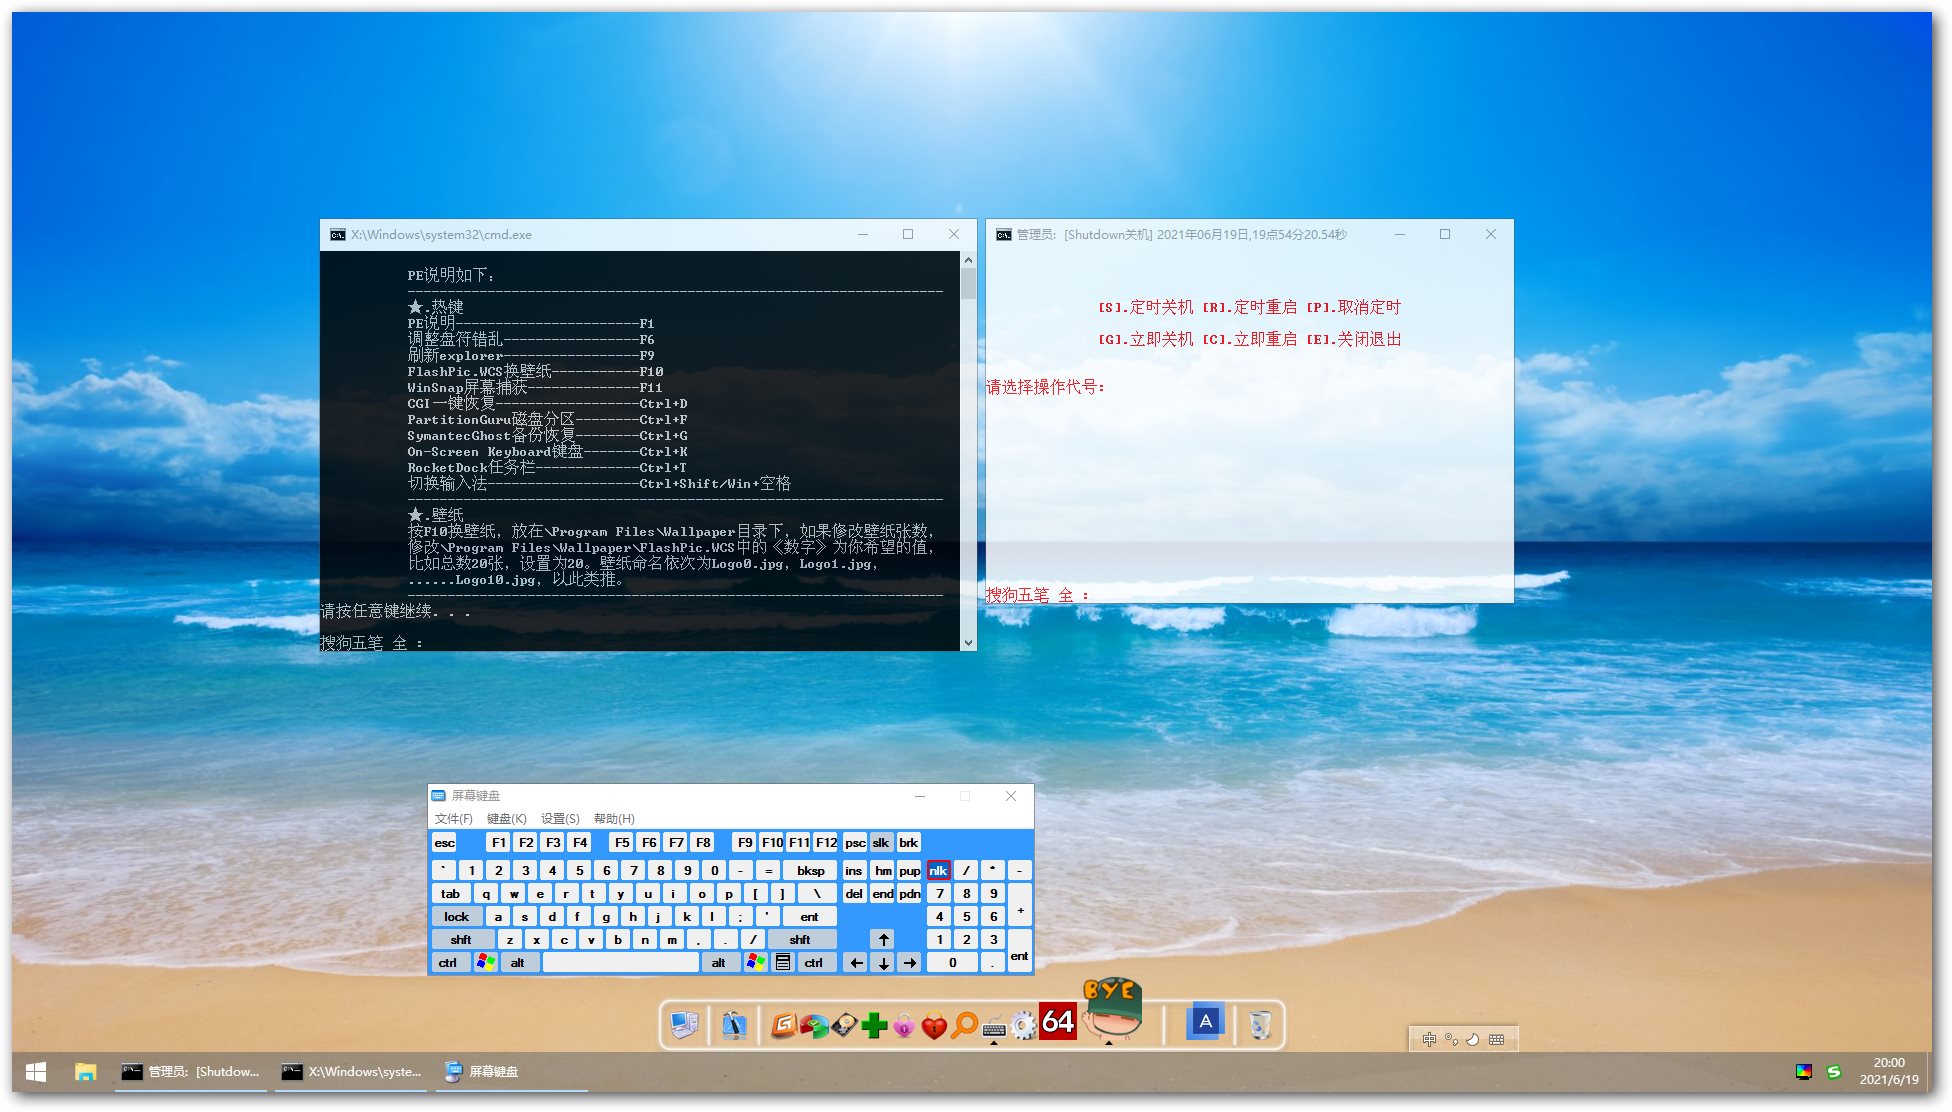Open the 文件(F) menu

[x=453, y=818]
